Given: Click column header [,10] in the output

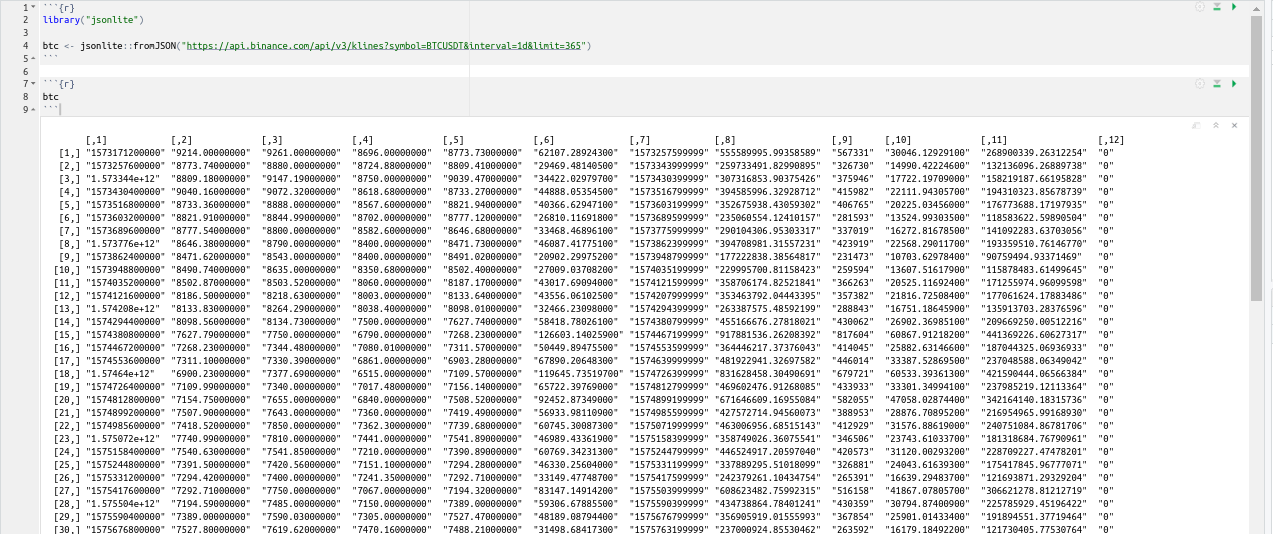Looking at the screenshot, I should 898,140.
